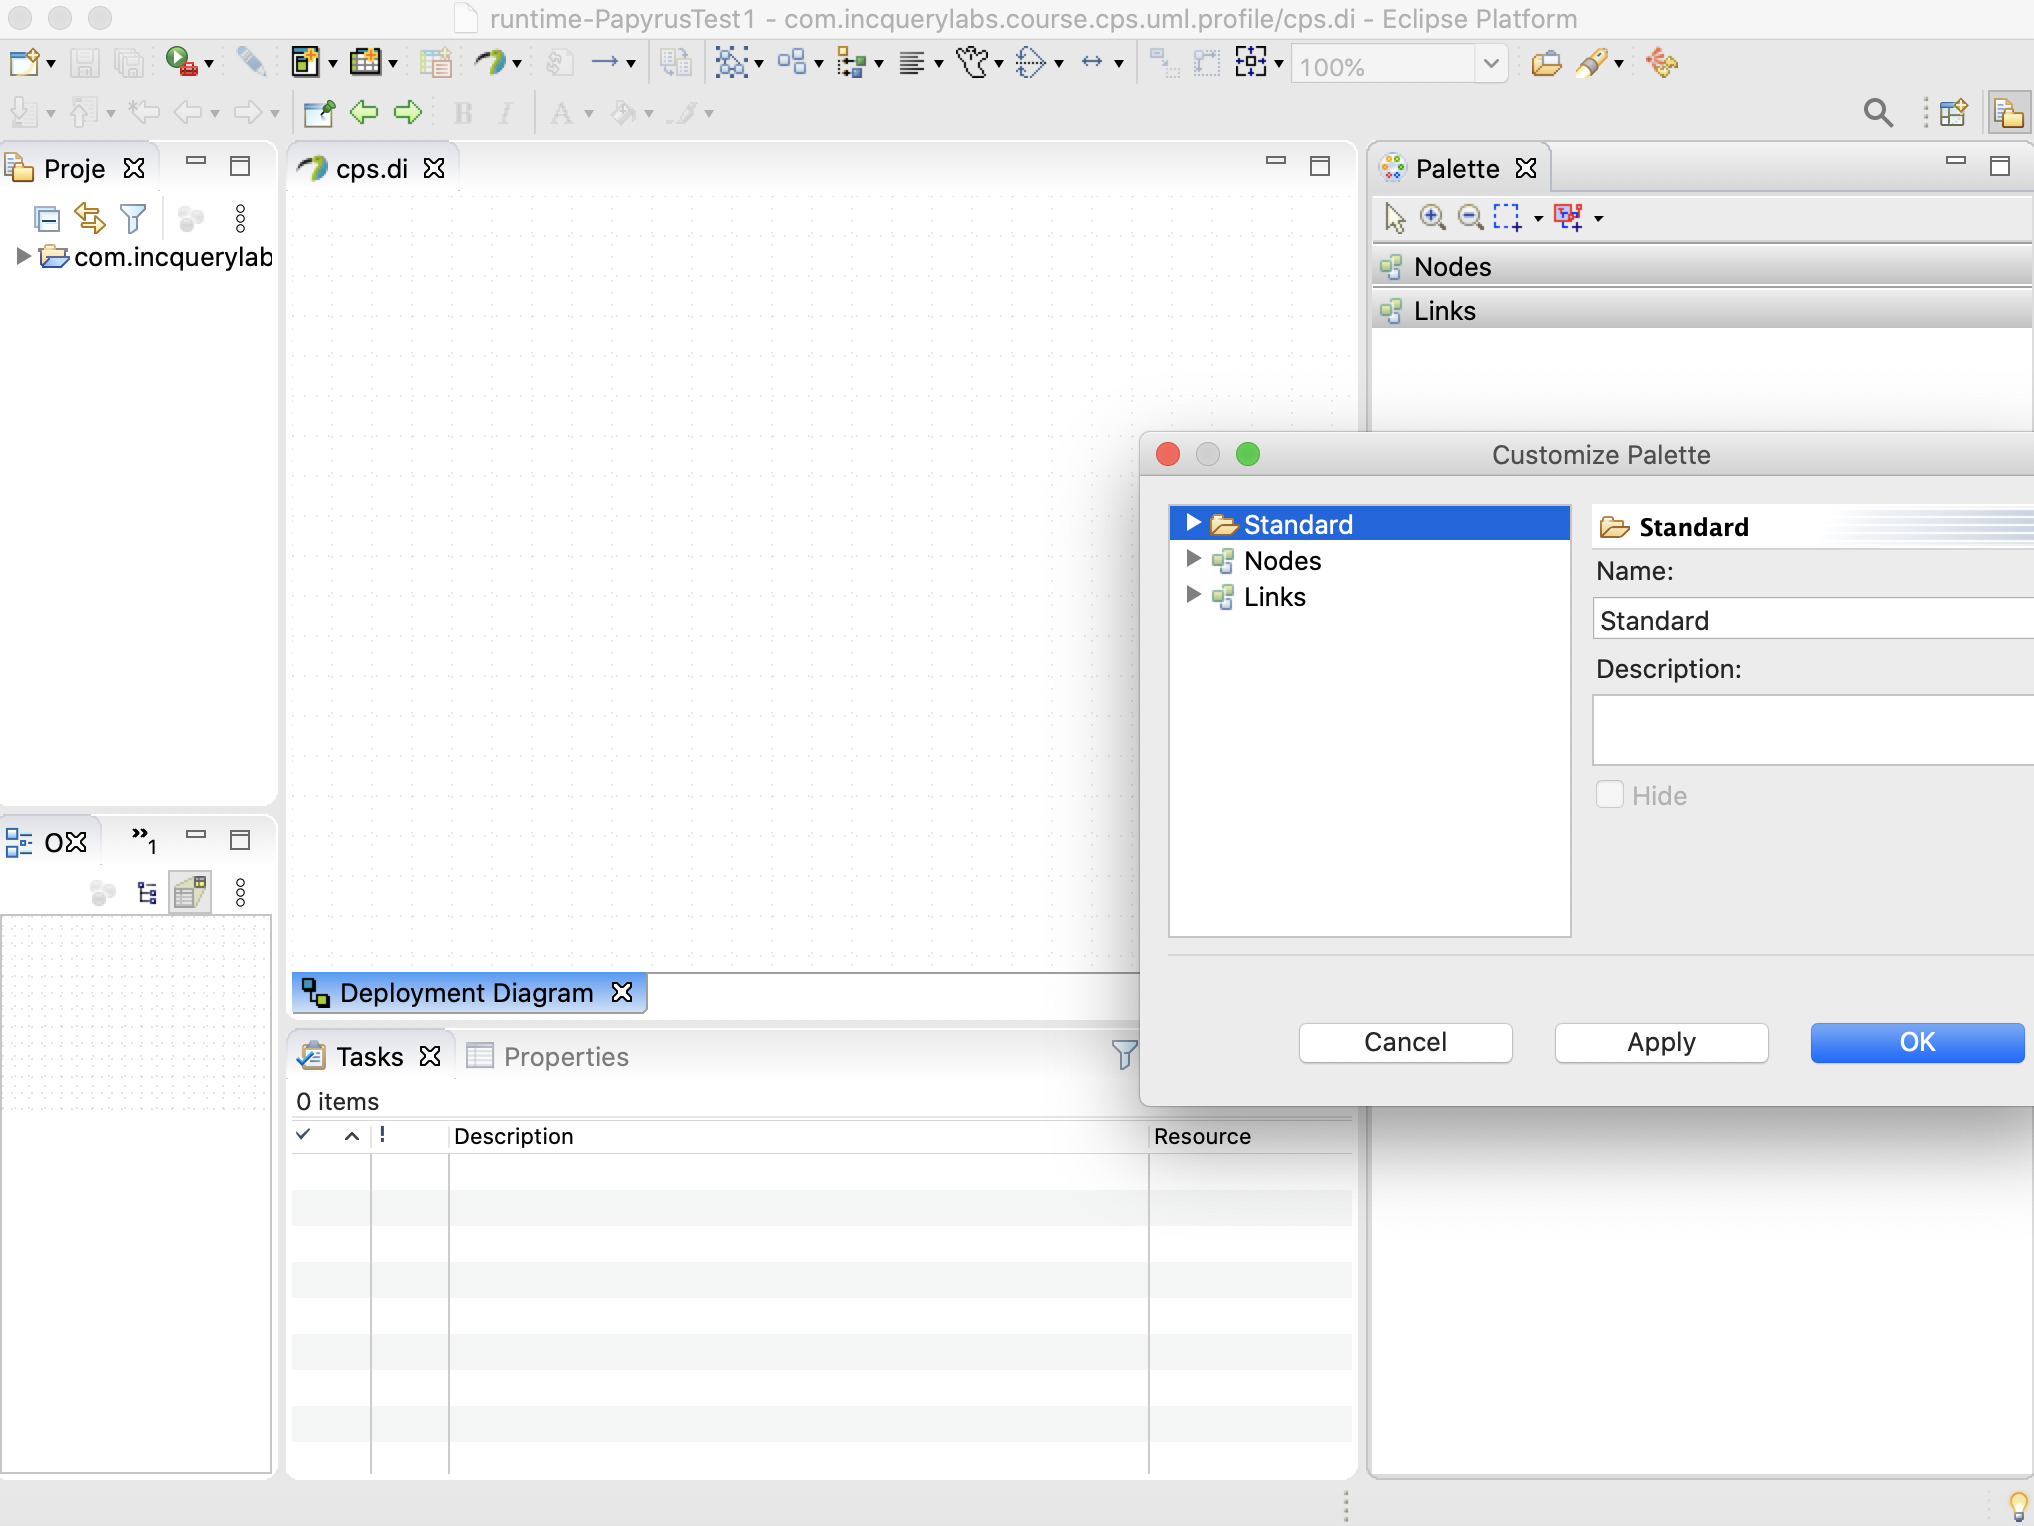
Task: Click the Cancel button in Customize Palette
Action: pos(1404,1042)
